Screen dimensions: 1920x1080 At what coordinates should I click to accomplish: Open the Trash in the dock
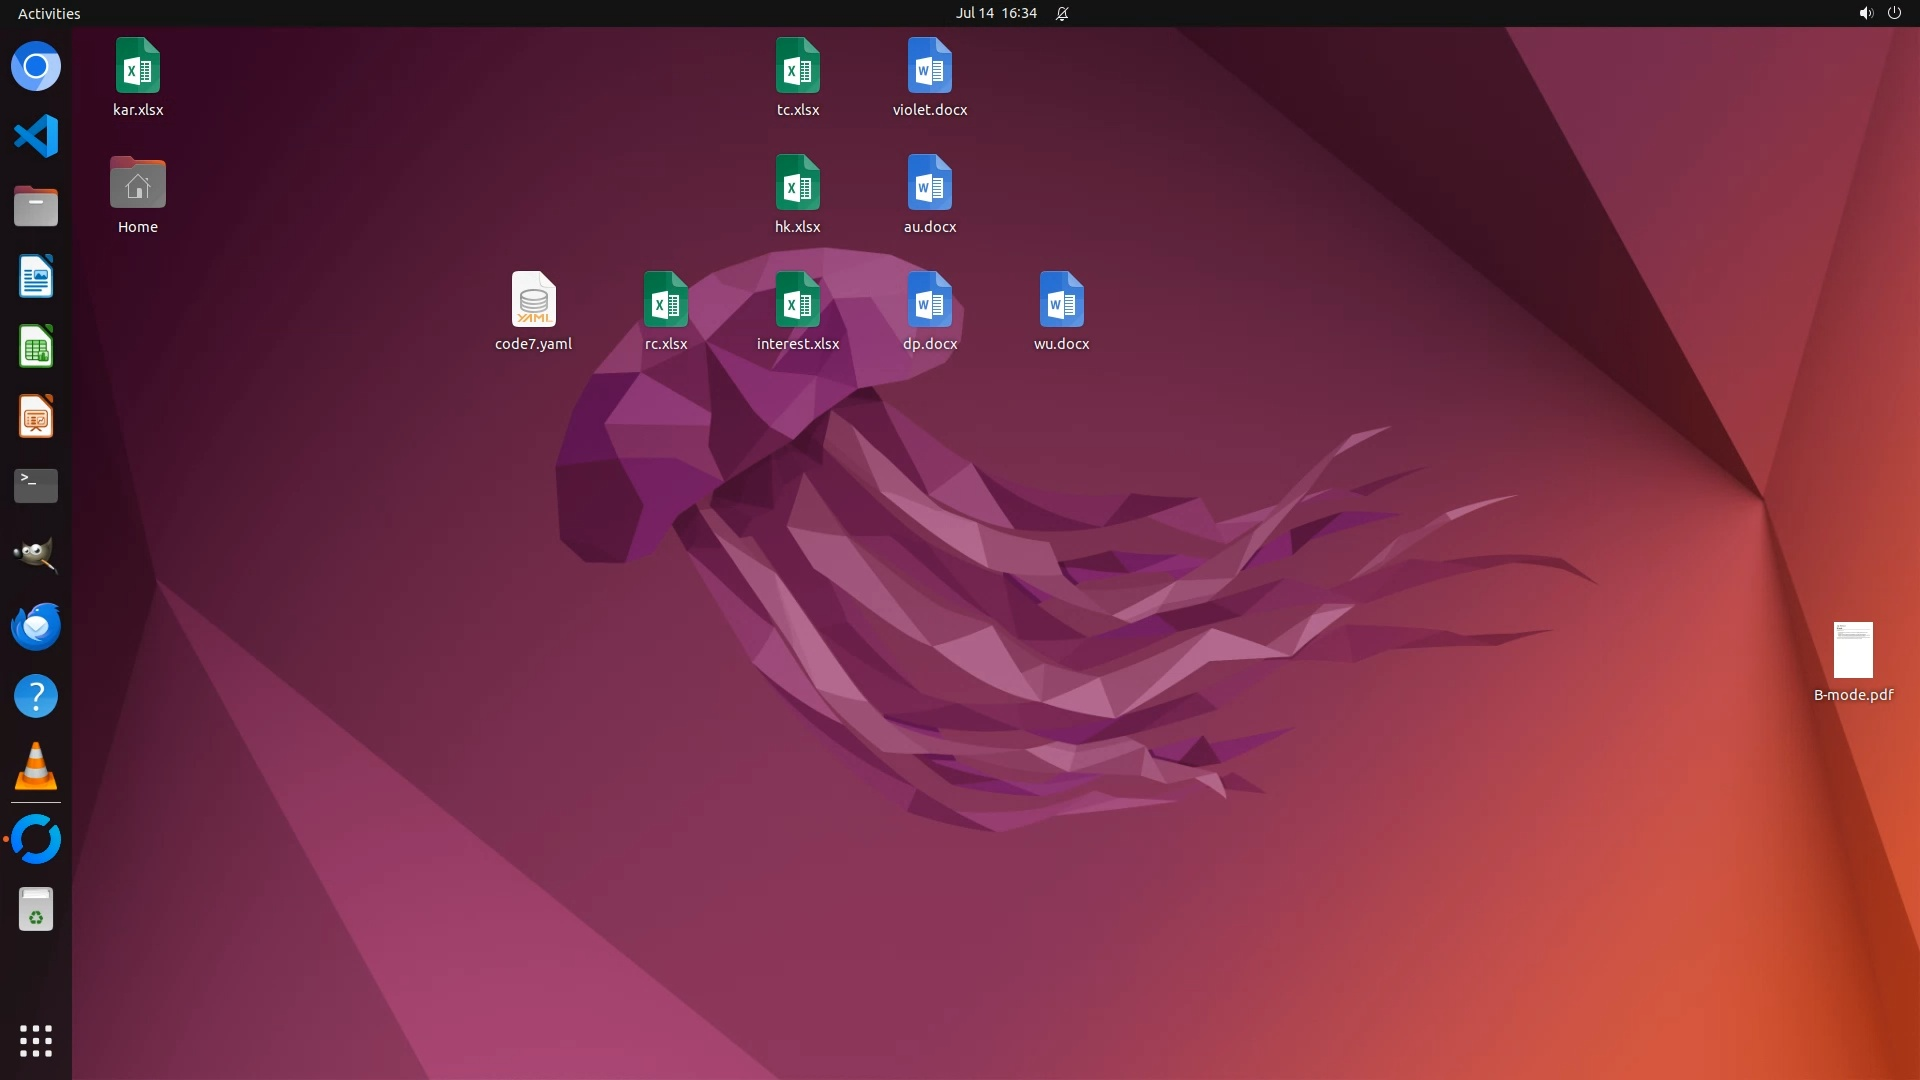(x=36, y=910)
